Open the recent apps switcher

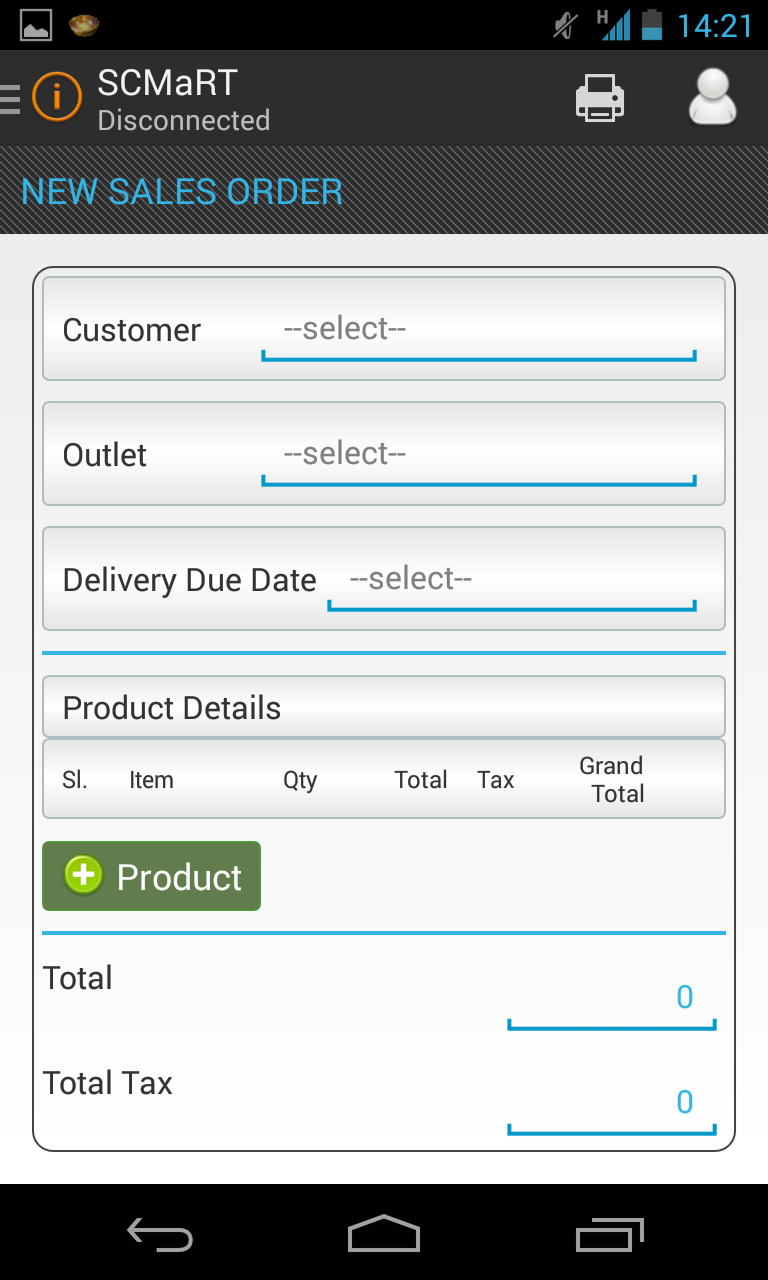pos(609,1234)
